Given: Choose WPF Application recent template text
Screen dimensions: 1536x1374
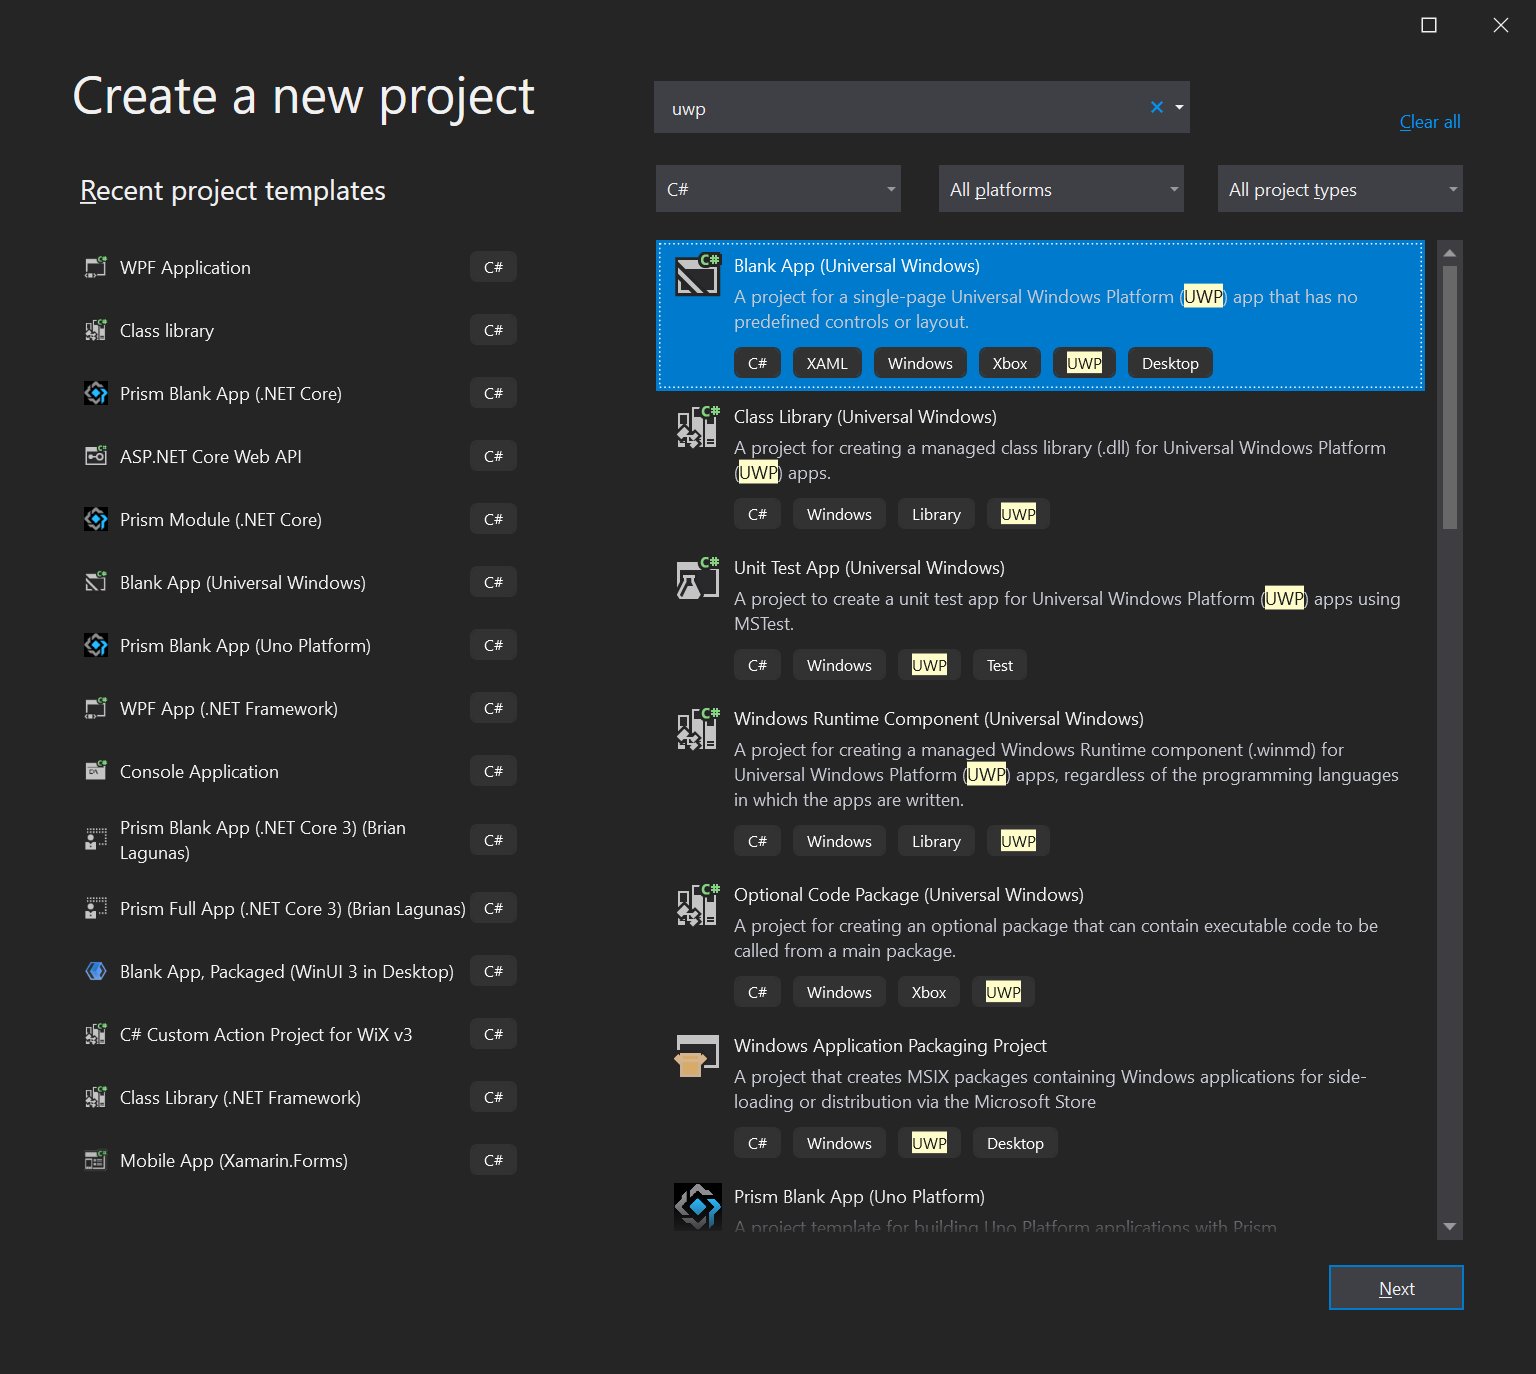Looking at the screenshot, I should coord(185,268).
